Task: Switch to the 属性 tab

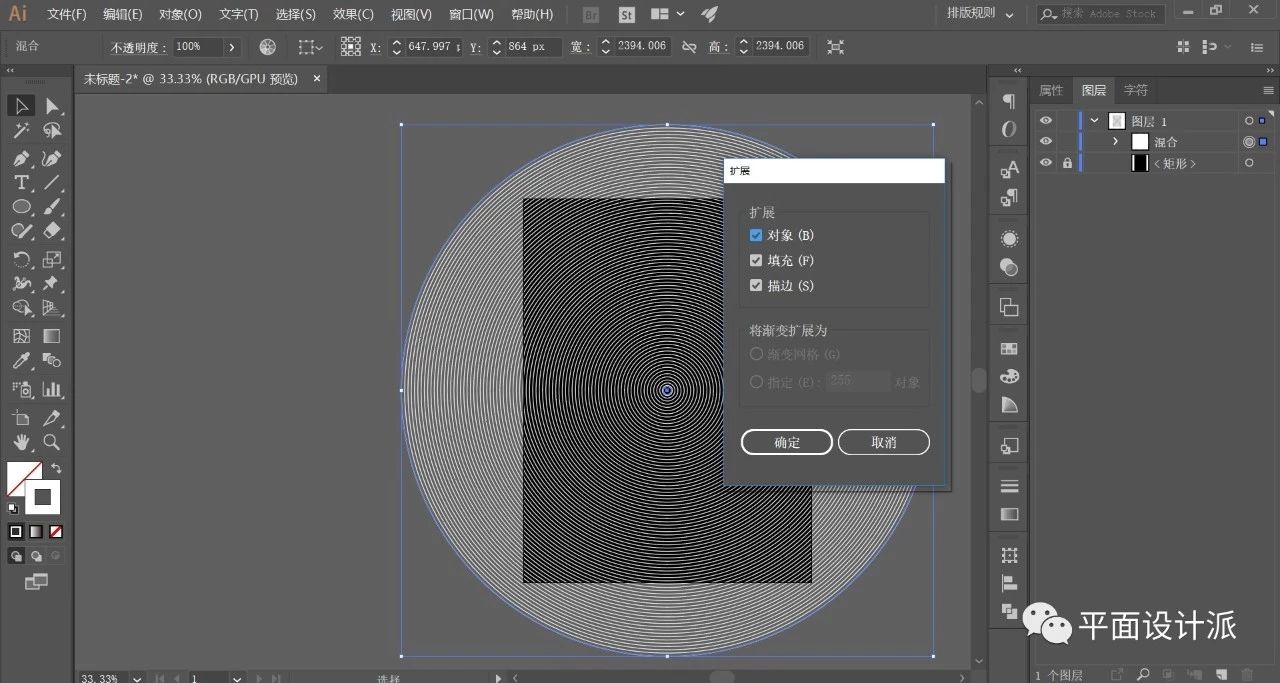Action: click(x=1051, y=90)
